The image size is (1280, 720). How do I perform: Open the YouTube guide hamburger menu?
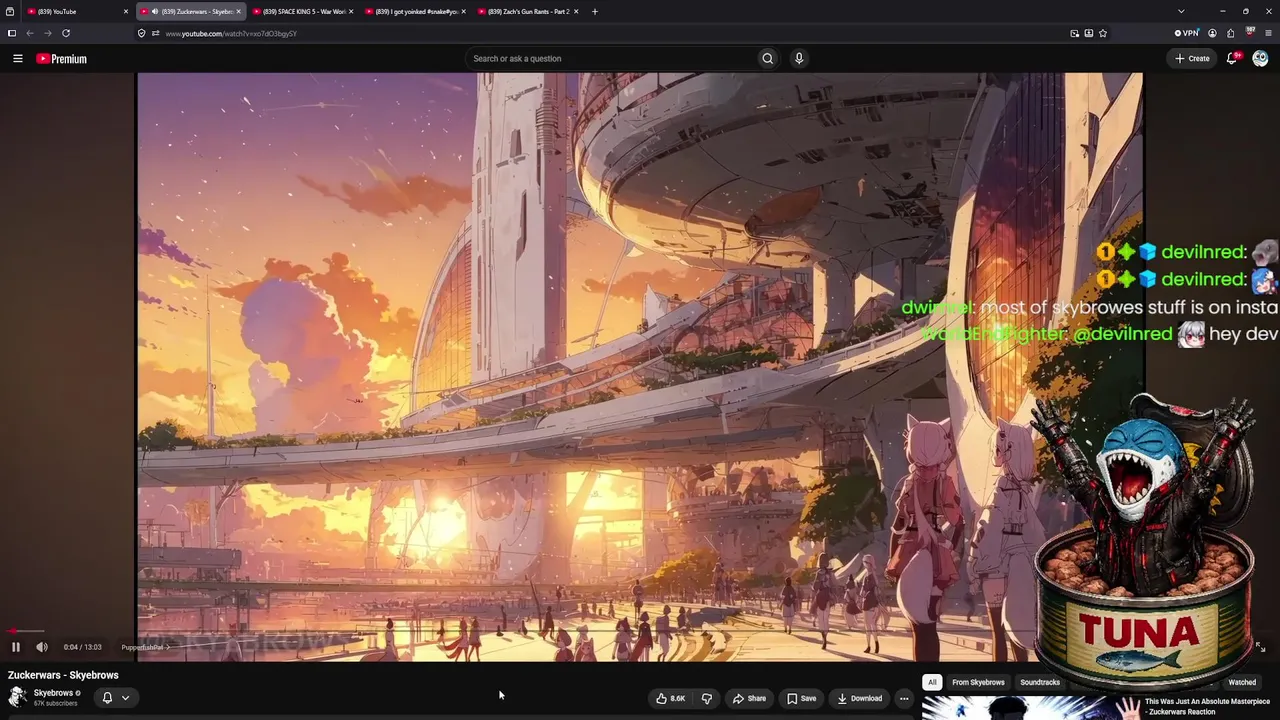[x=17, y=58]
